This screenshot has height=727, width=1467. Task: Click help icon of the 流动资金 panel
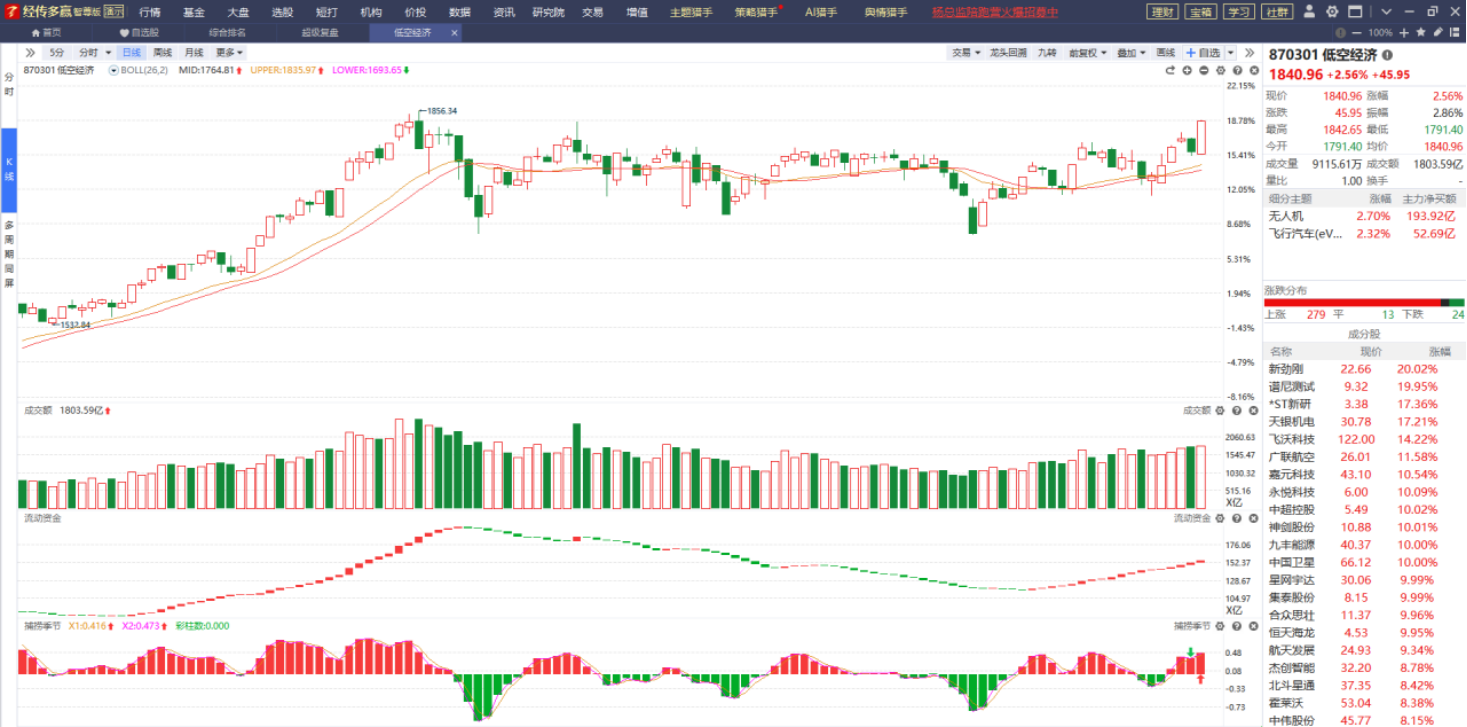pyautogui.click(x=1237, y=518)
